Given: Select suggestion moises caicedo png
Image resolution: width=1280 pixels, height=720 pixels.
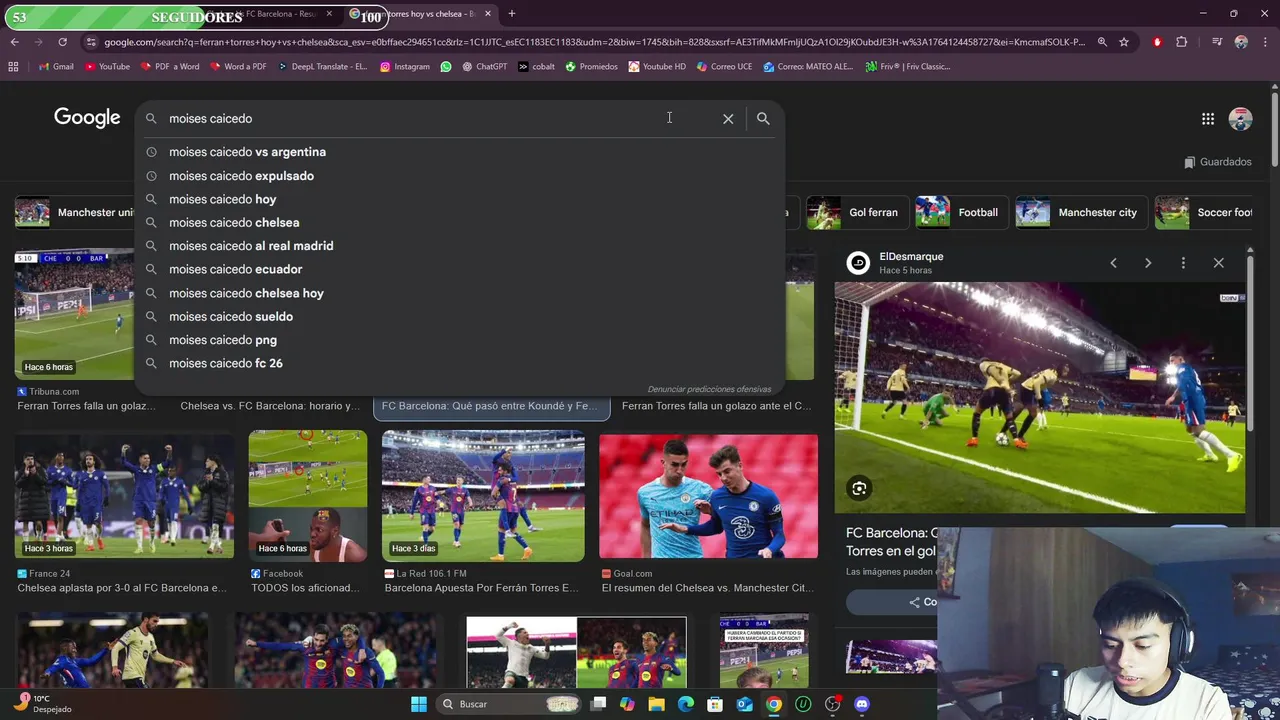Looking at the screenshot, I should tap(459, 340).
